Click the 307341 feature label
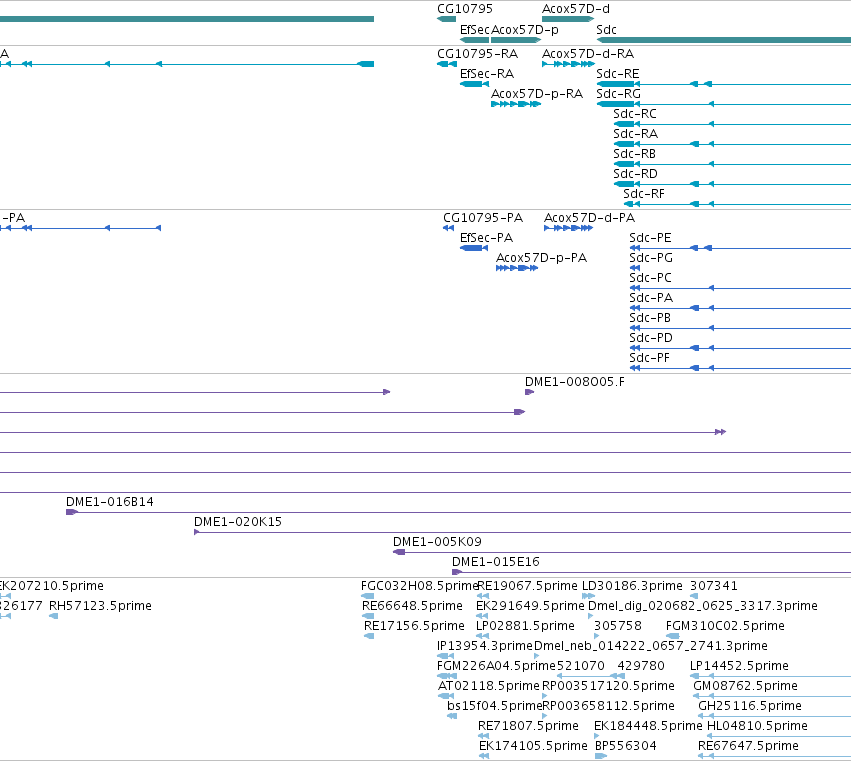This screenshot has height=761, width=851. click(714, 586)
